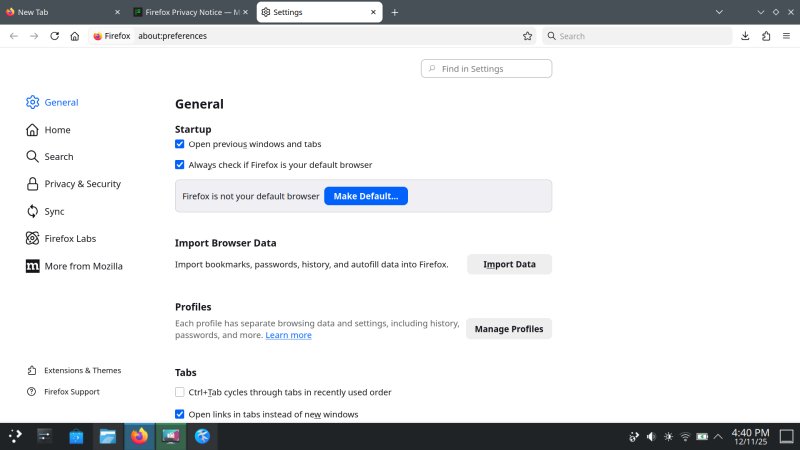Image resolution: width=800 pixels, height=450 pixels.
Task: Open the Discover store taskbar icon
Action: click(77, 436)
